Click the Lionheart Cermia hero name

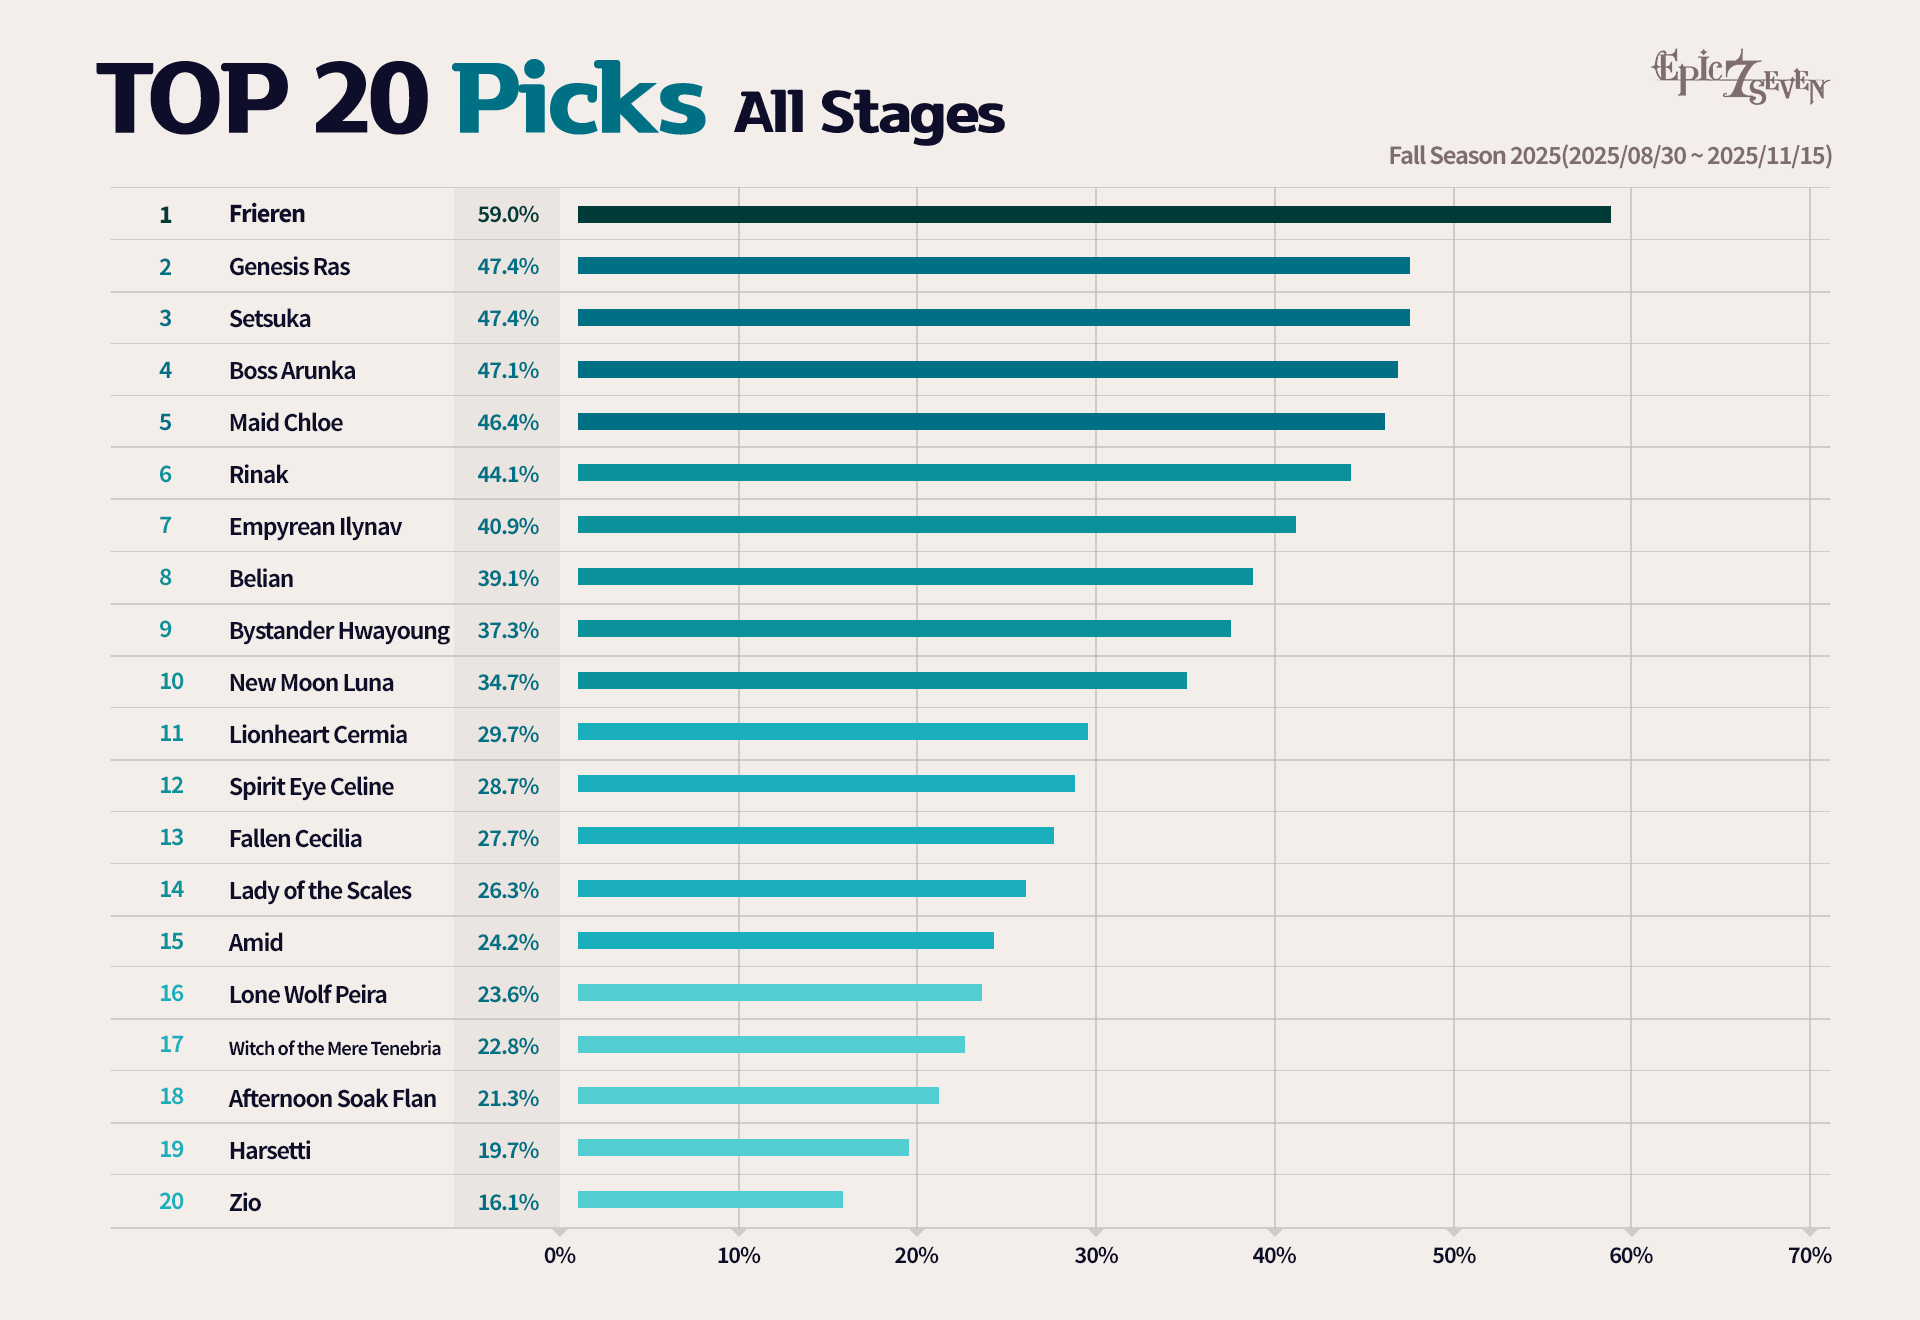click(x=317, y=735)
